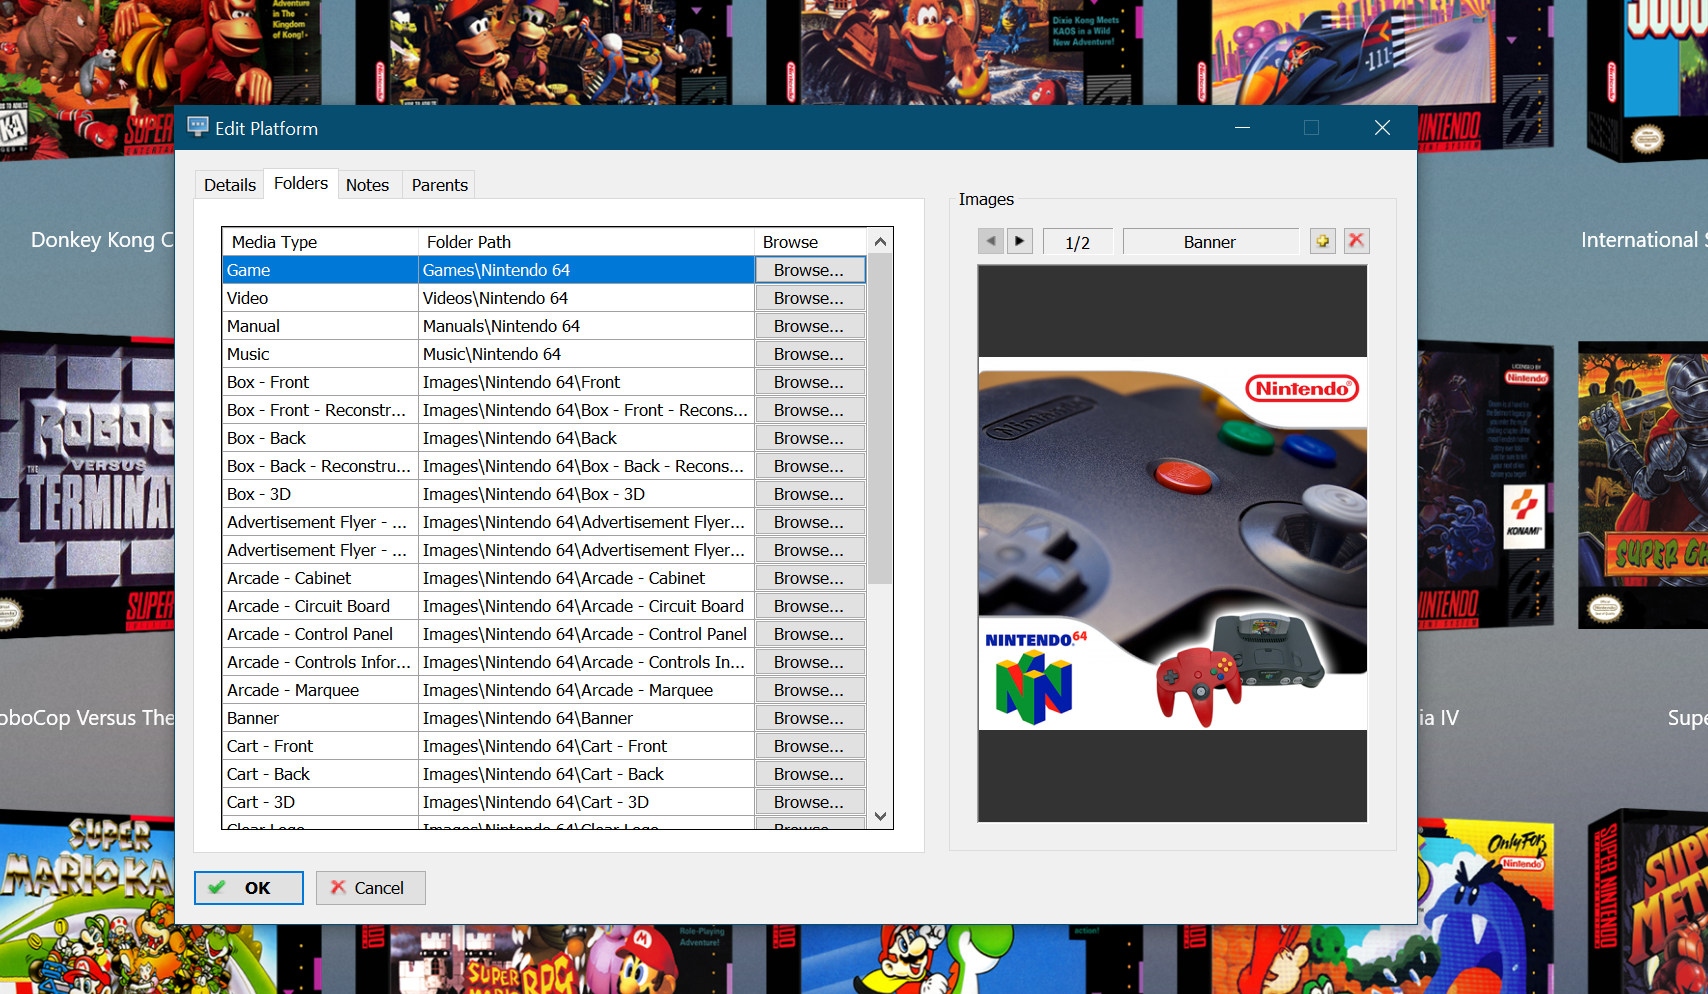Browse for the Arcade - Marquee folder
This screenshot has height=994, width=1708.
coord(809,690)
